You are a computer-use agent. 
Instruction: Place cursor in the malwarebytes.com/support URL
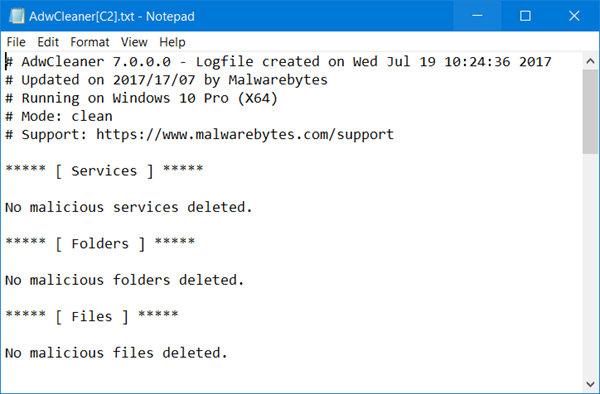[245, 135]
